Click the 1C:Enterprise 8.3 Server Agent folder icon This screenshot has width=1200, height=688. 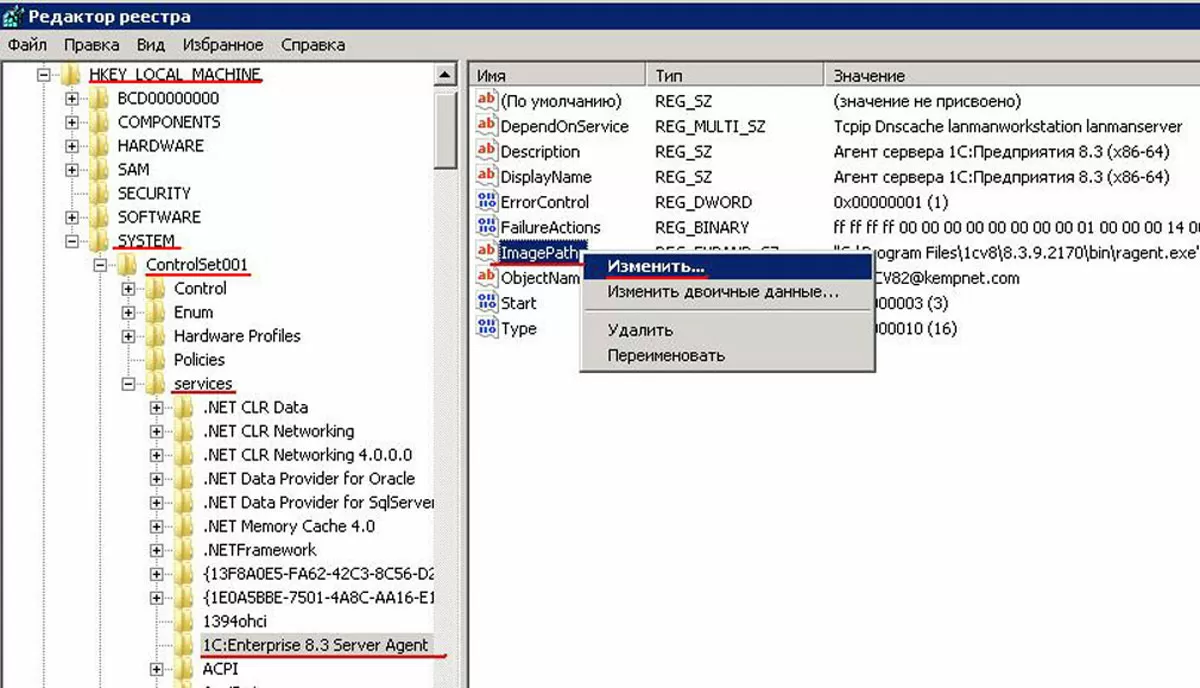[x=183, y=645]
